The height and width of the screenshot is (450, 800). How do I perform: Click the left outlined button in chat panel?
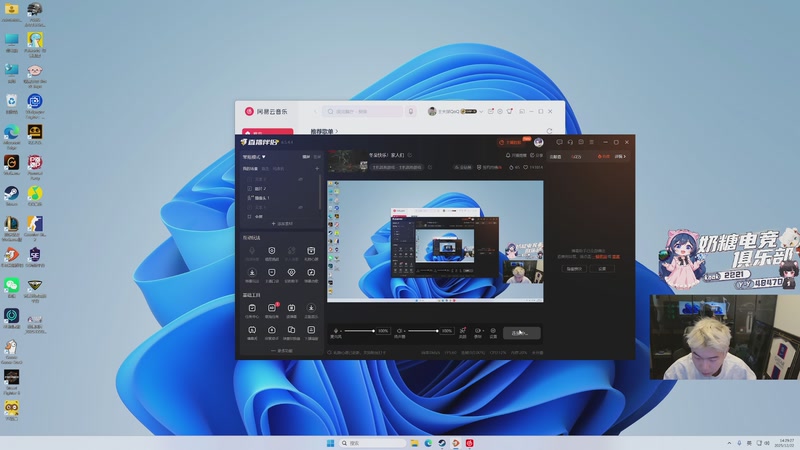coord(574,268)
